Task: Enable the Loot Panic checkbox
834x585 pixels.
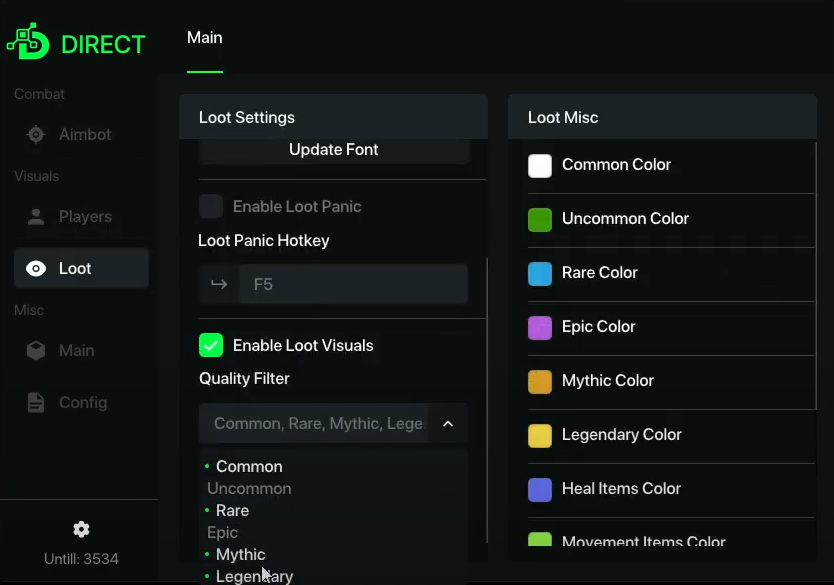Action: 211,207
